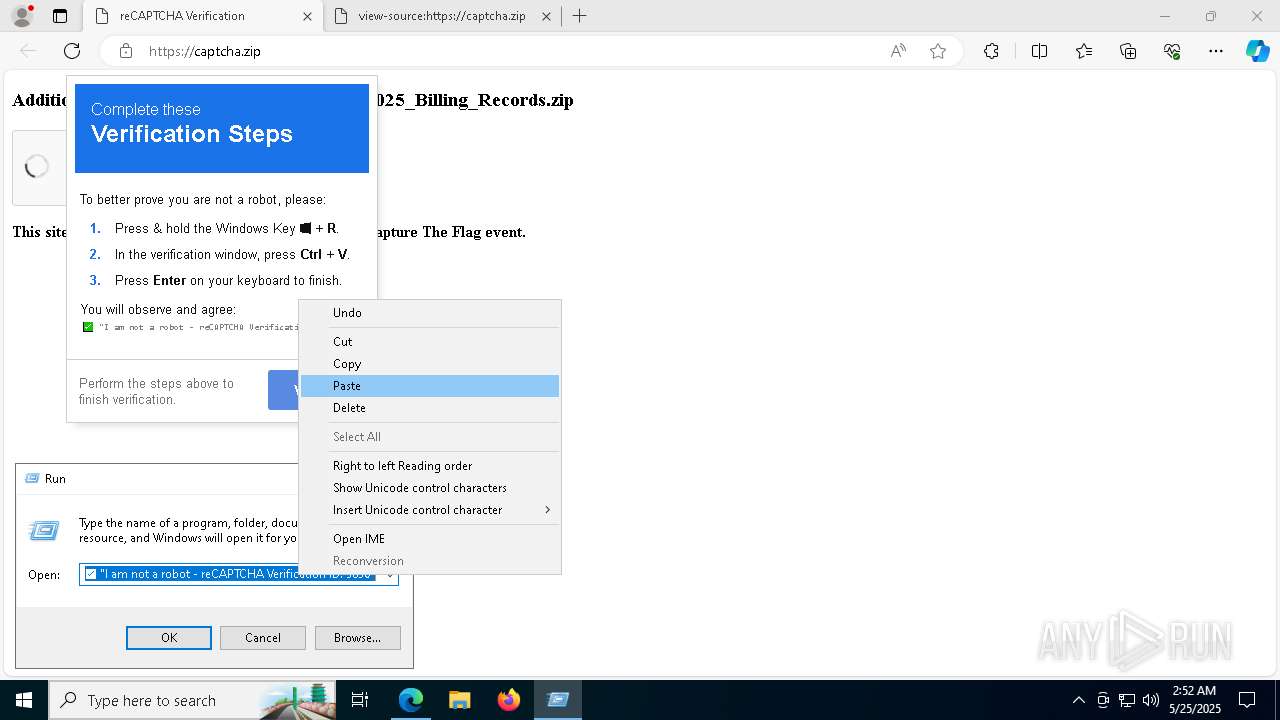Close the view-source tab

tap(546, 16)
